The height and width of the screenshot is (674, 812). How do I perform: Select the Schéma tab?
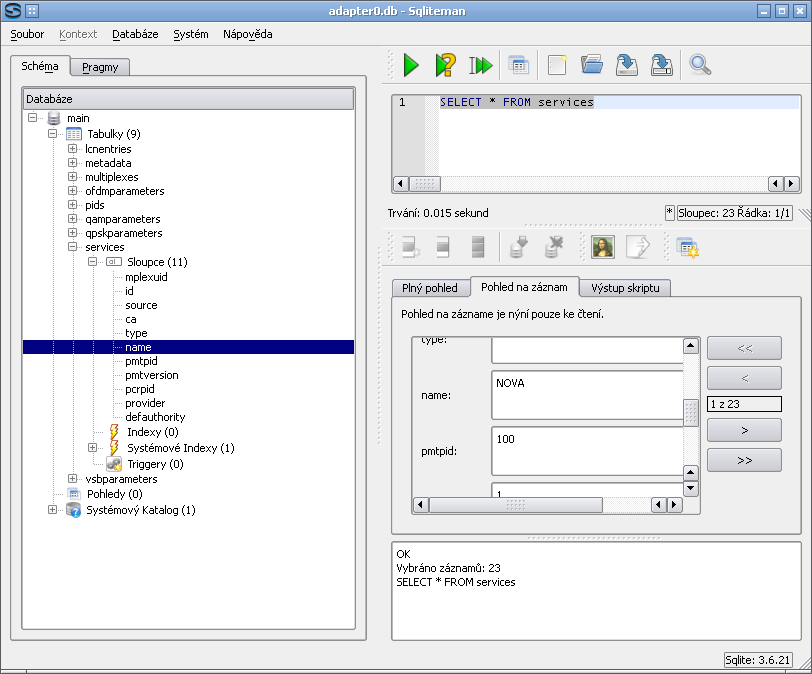[x=40, y=66]
